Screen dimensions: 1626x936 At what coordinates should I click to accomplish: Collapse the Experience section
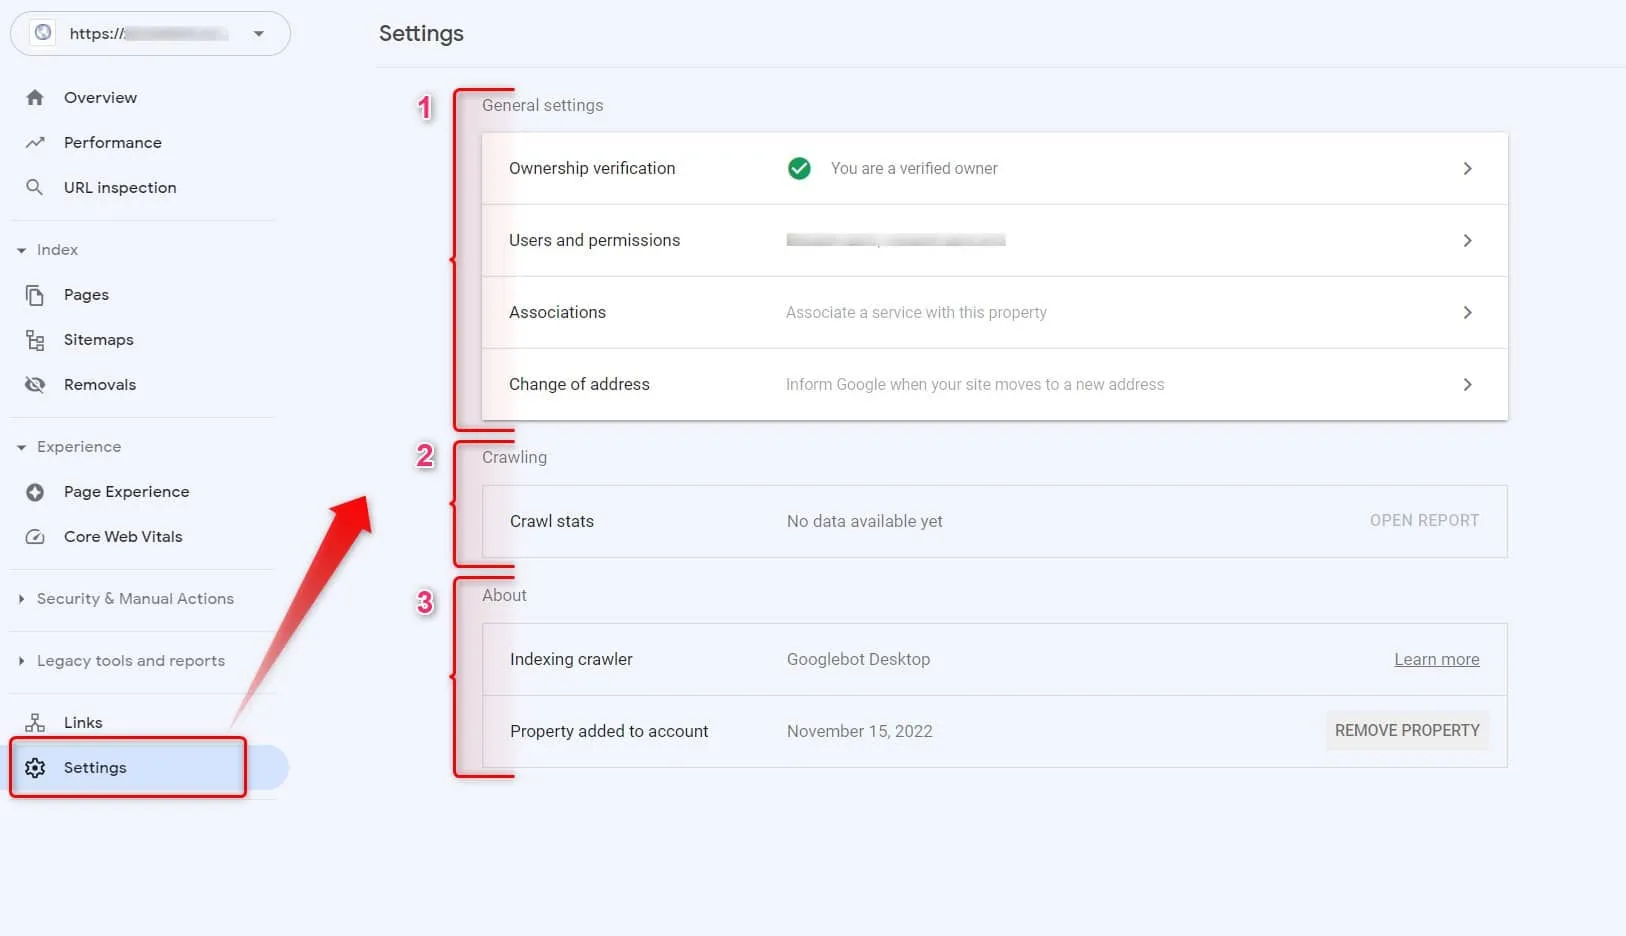tap(21, 447)
